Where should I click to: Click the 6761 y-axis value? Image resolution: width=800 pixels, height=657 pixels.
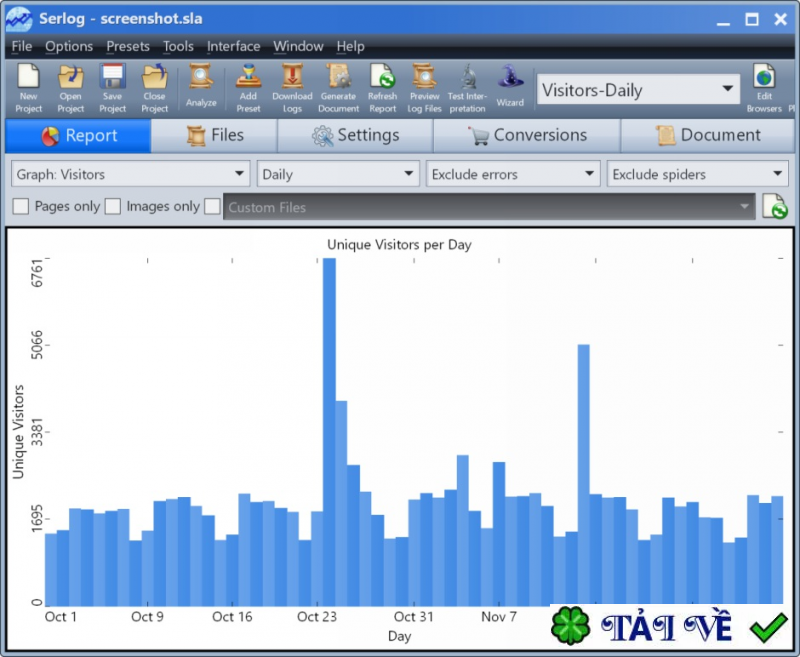(37, 273)
